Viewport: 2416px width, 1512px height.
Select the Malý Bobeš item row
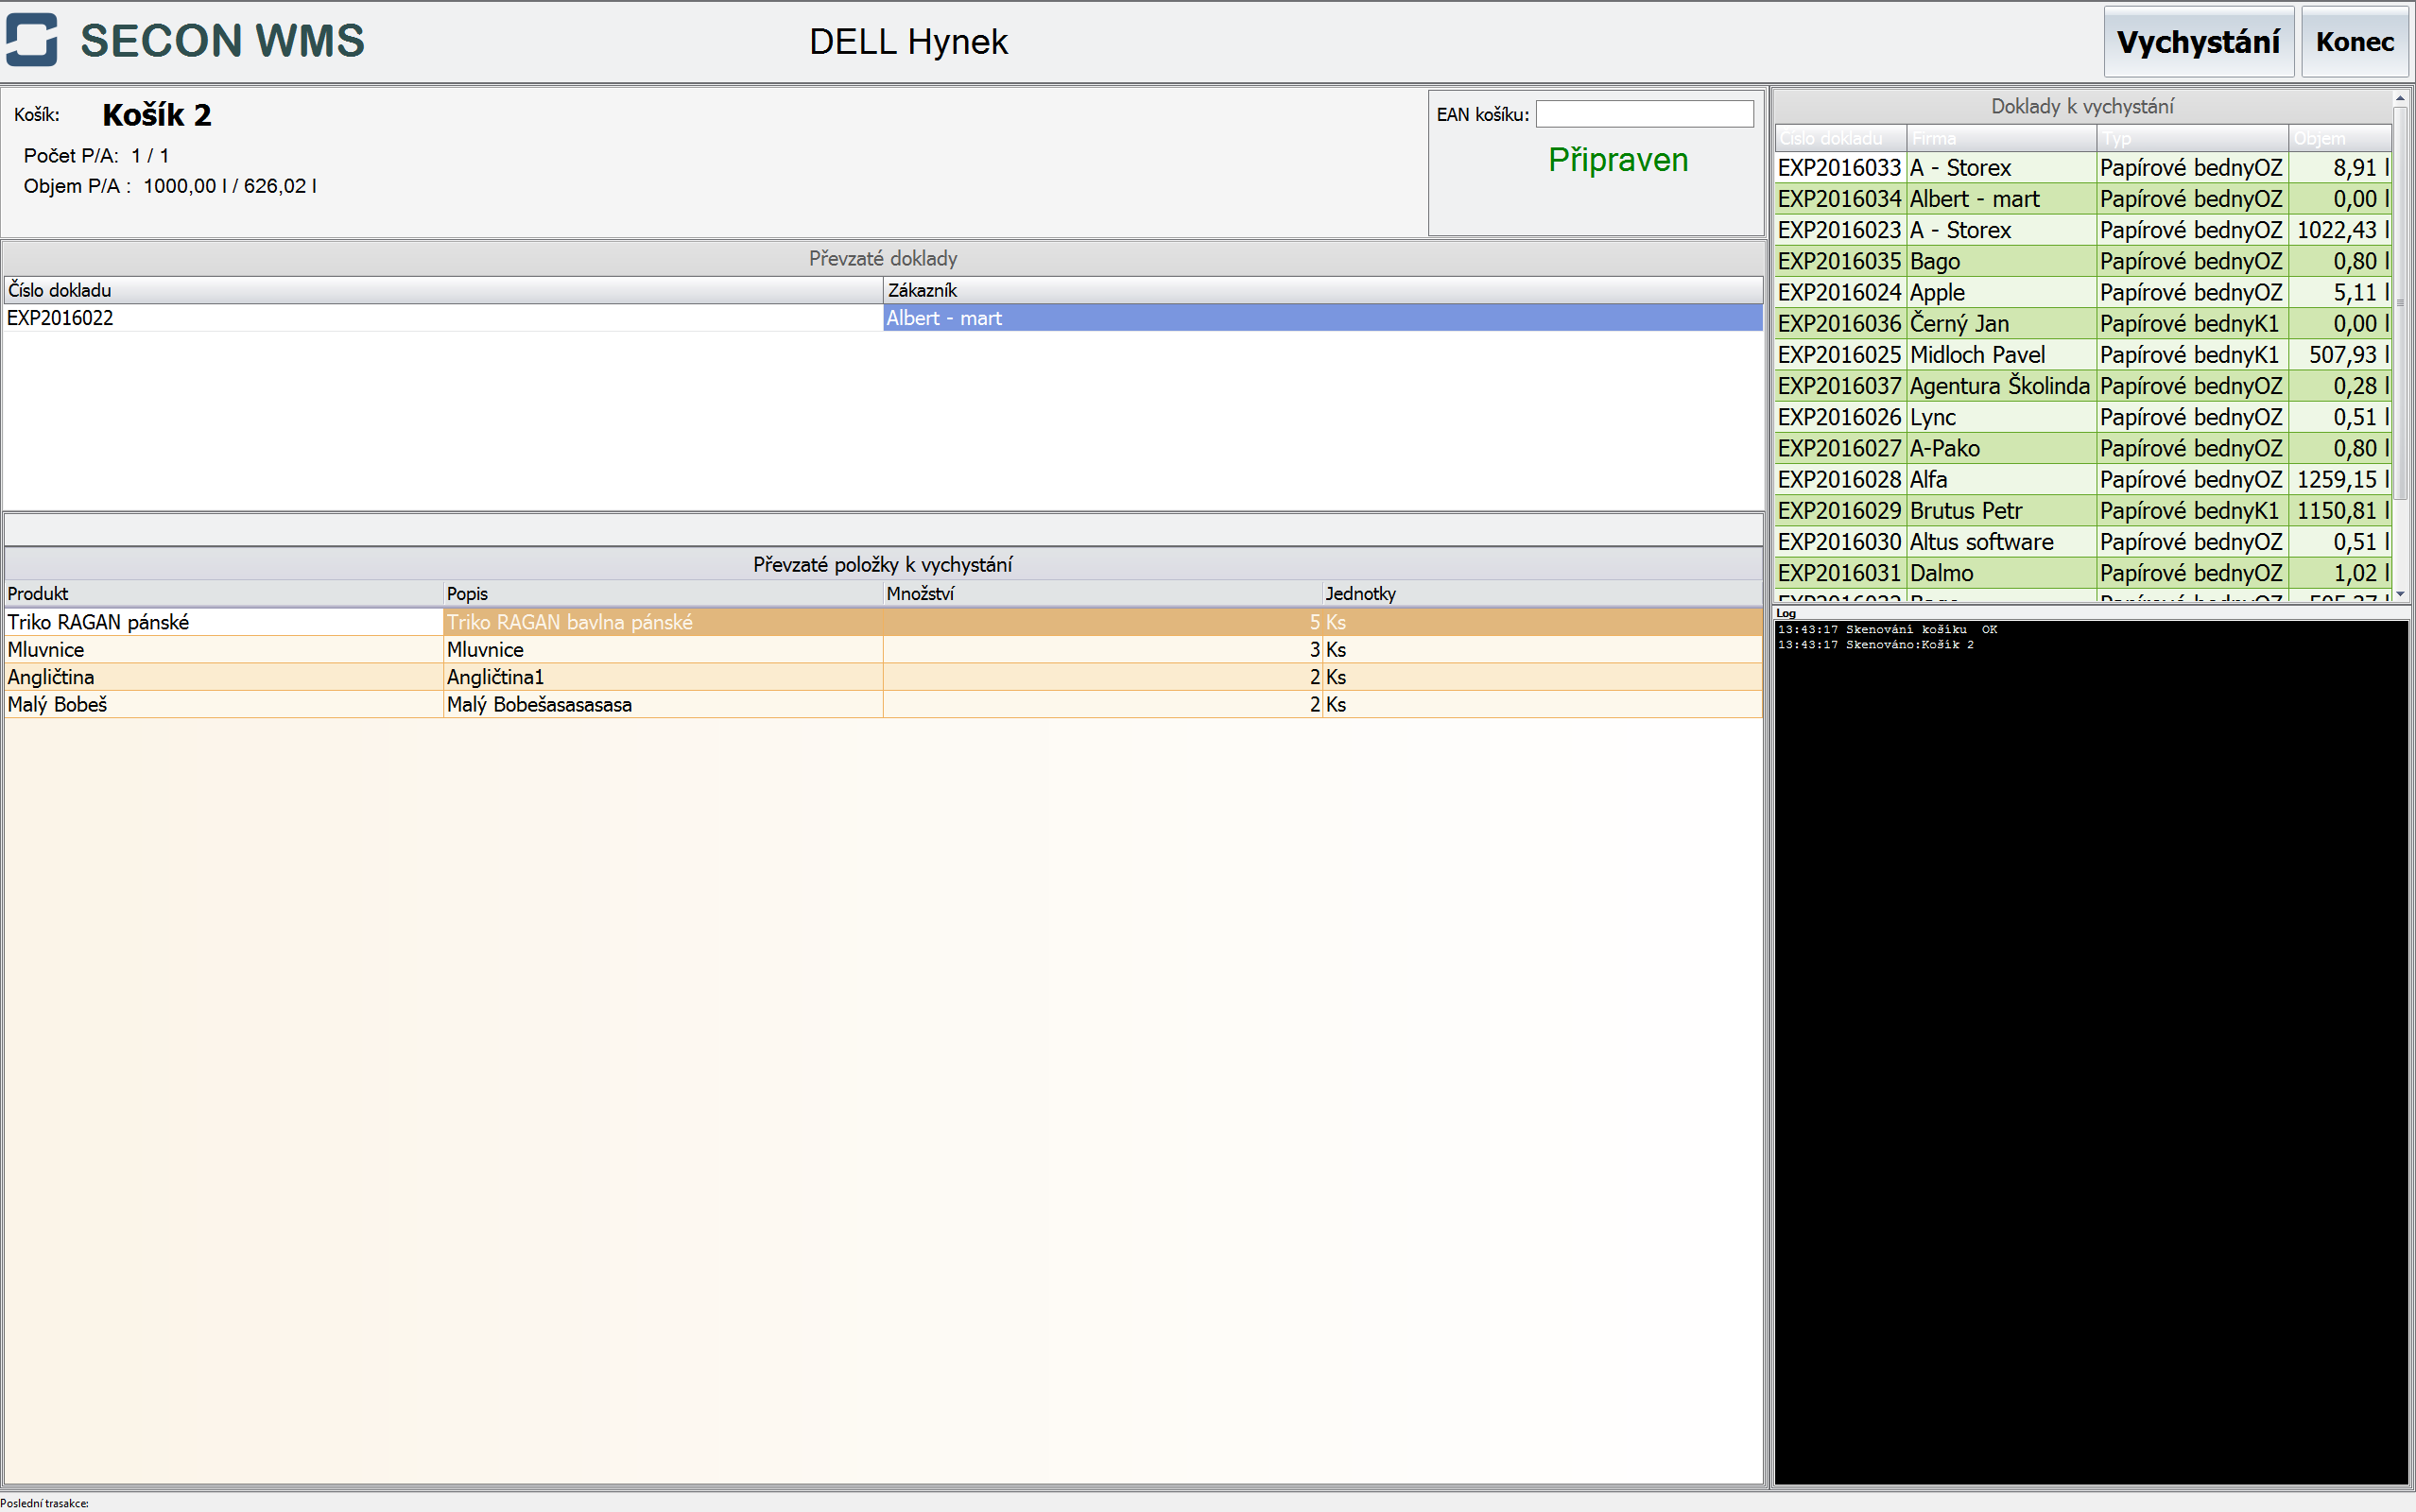(220, 705)
